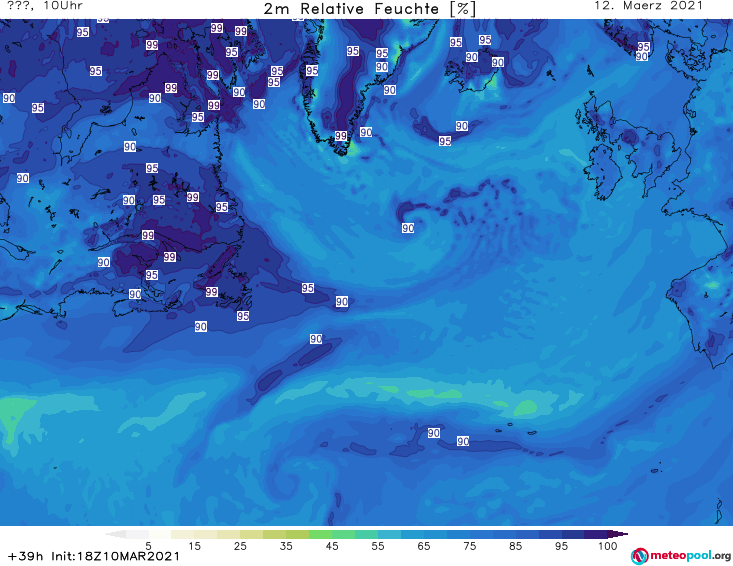Viewport: 733px width, 566px height.
Task: Click the purple arrow end of the color bar
Action: click(x=618, y=534)
